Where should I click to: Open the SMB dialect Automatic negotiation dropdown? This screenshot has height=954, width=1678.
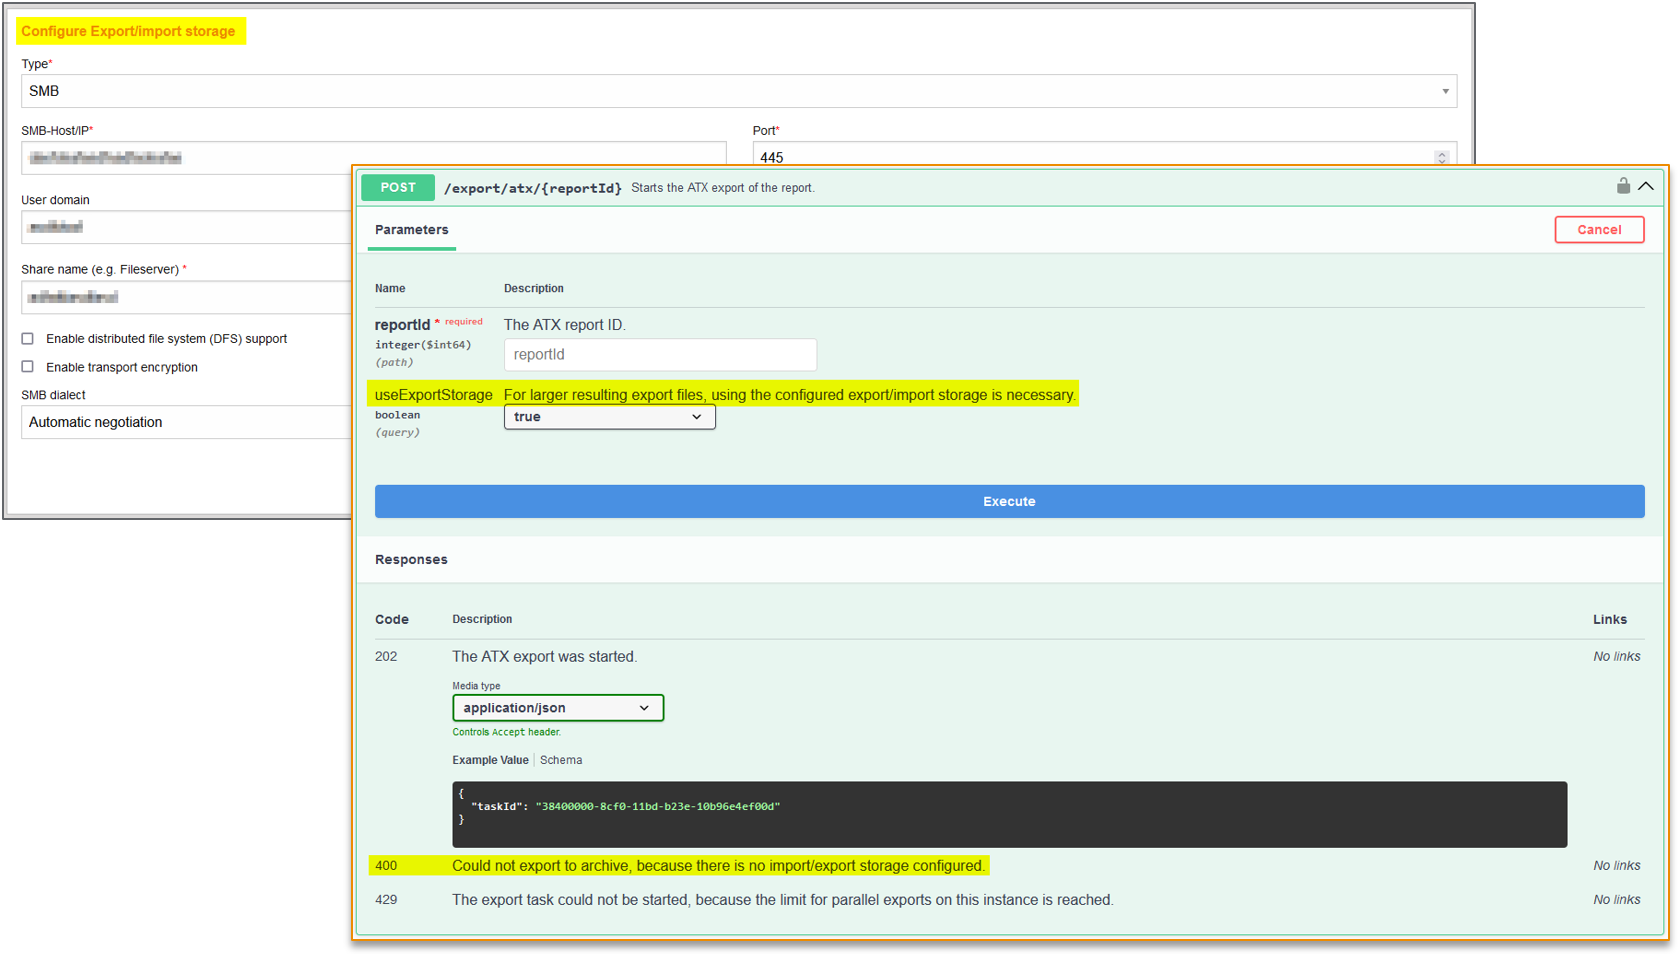pyautogui.click(x=186, y=422)
